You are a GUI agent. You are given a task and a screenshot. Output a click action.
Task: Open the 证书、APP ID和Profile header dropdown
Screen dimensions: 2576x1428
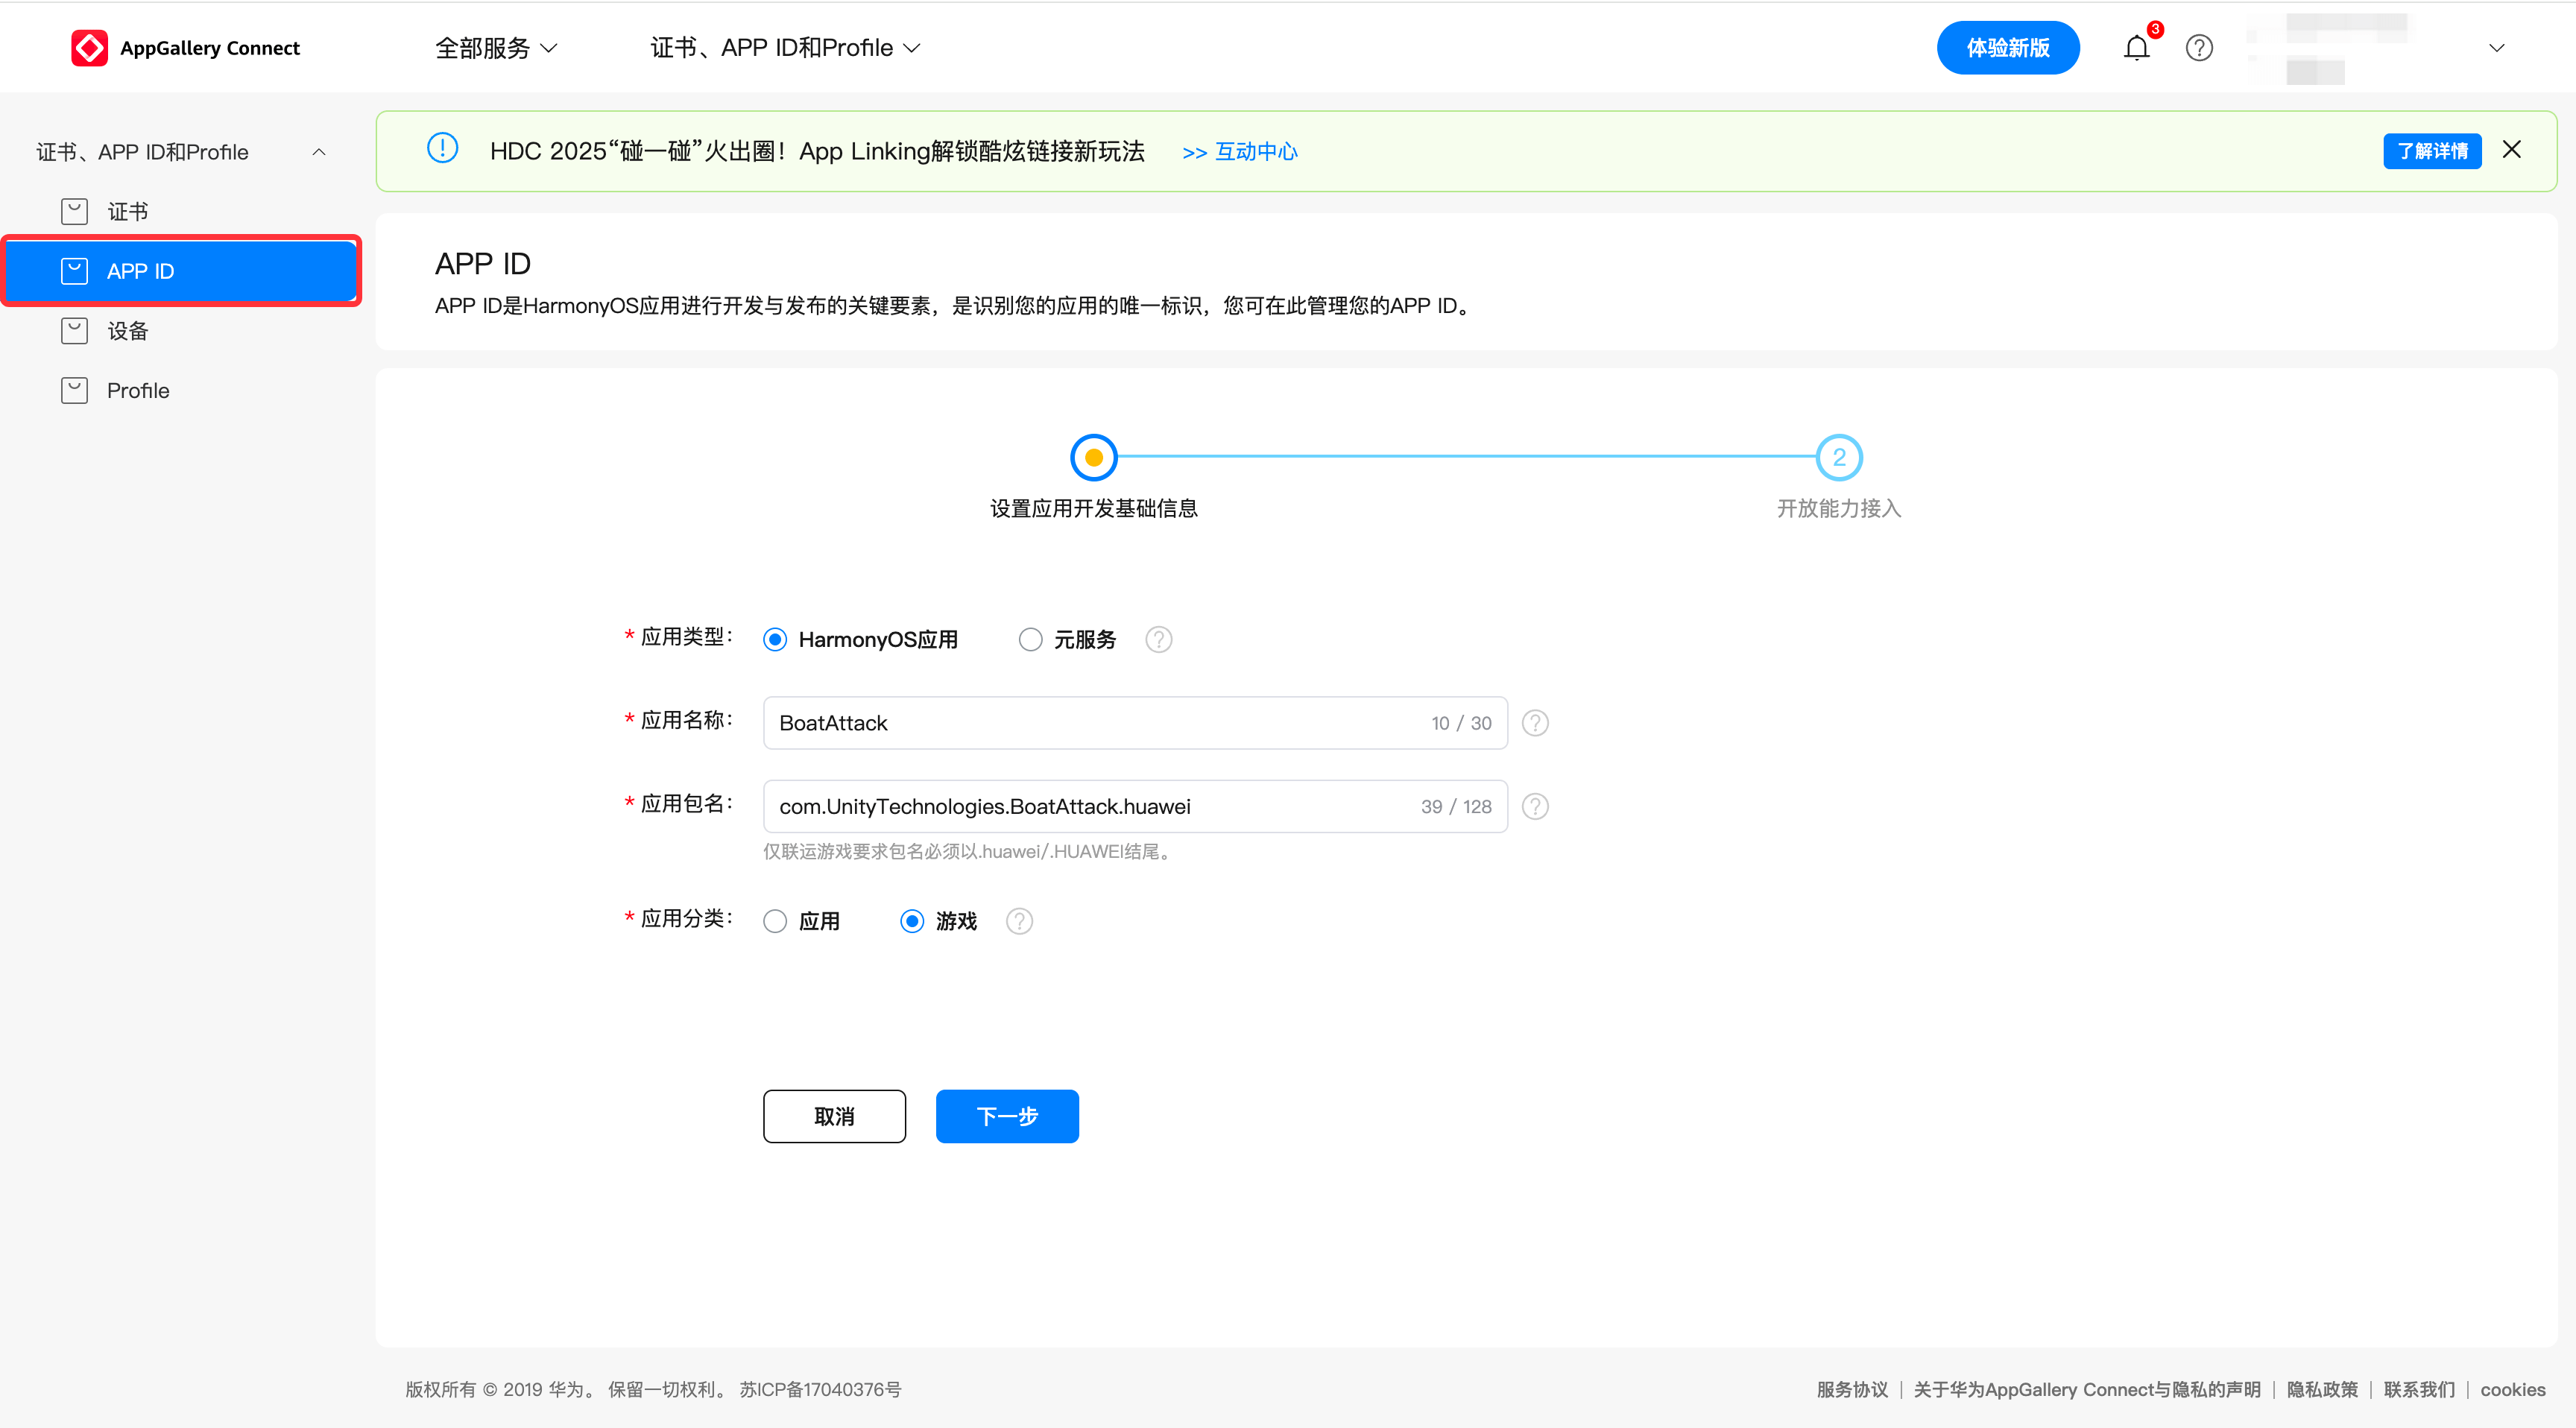point(785,48)
